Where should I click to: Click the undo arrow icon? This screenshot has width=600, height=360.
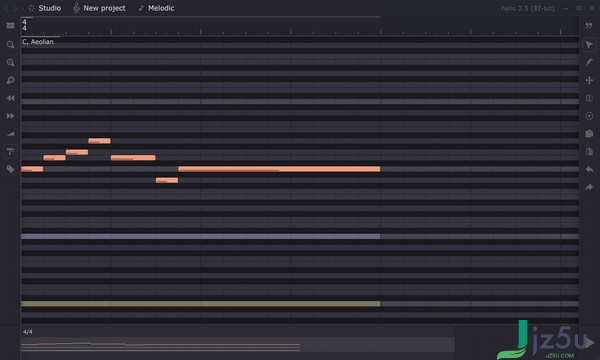pyautogui.click(x=589, y=169)
